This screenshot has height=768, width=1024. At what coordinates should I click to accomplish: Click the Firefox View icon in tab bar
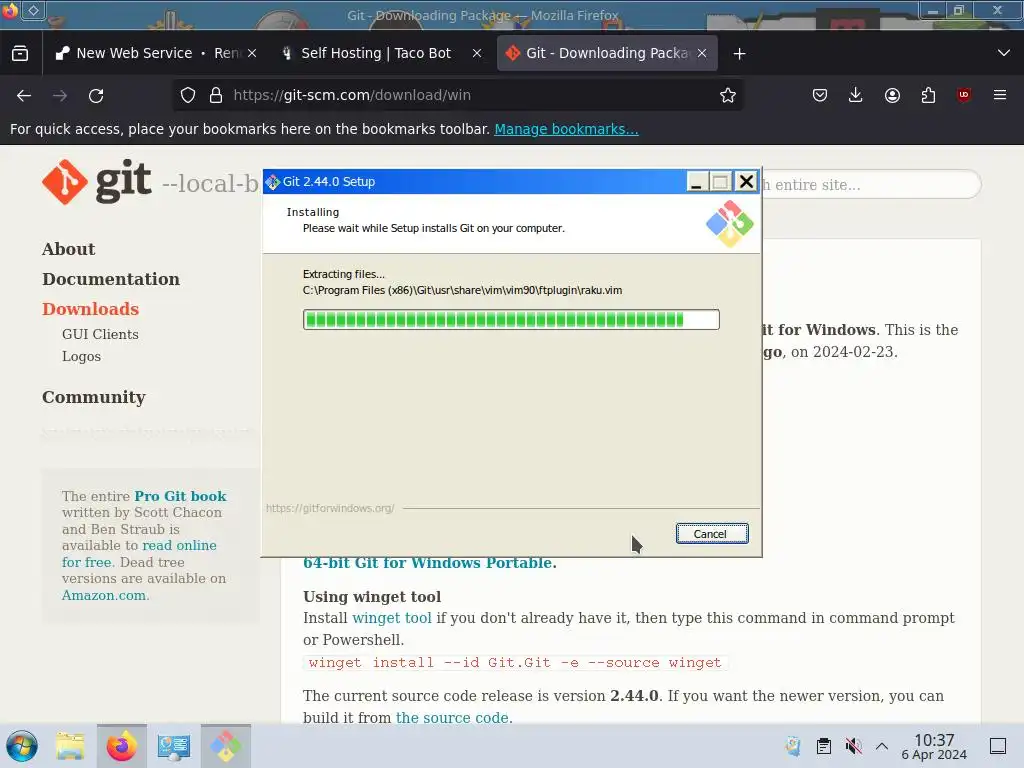[x=20, y=54]
